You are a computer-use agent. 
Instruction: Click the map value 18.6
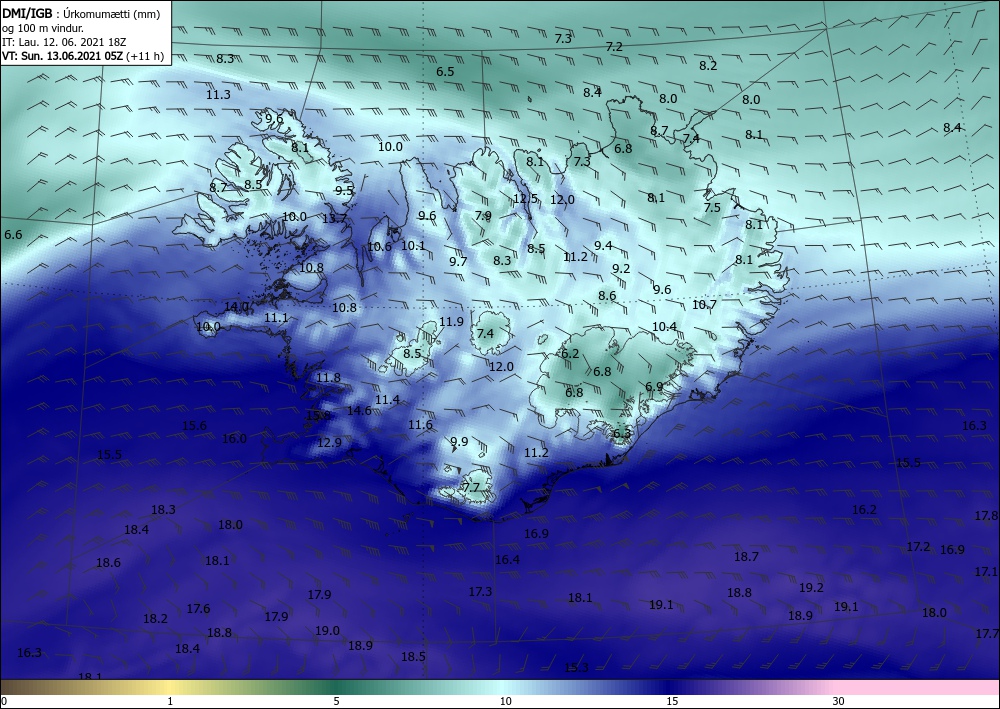108,563
